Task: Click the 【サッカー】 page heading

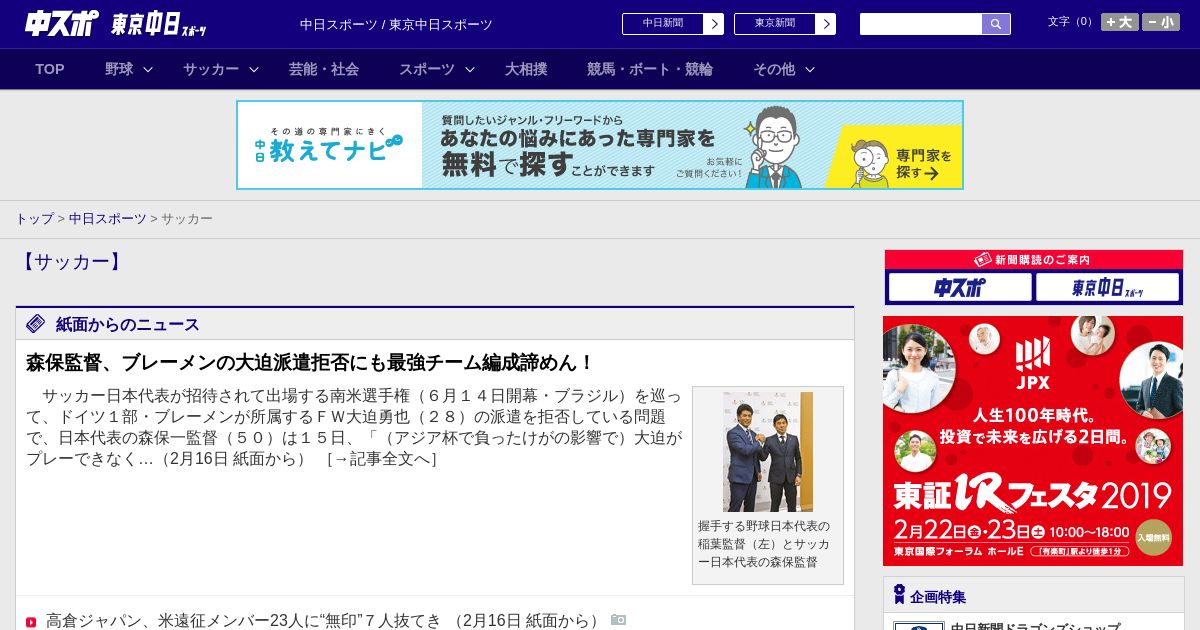Action: [71, 262]
